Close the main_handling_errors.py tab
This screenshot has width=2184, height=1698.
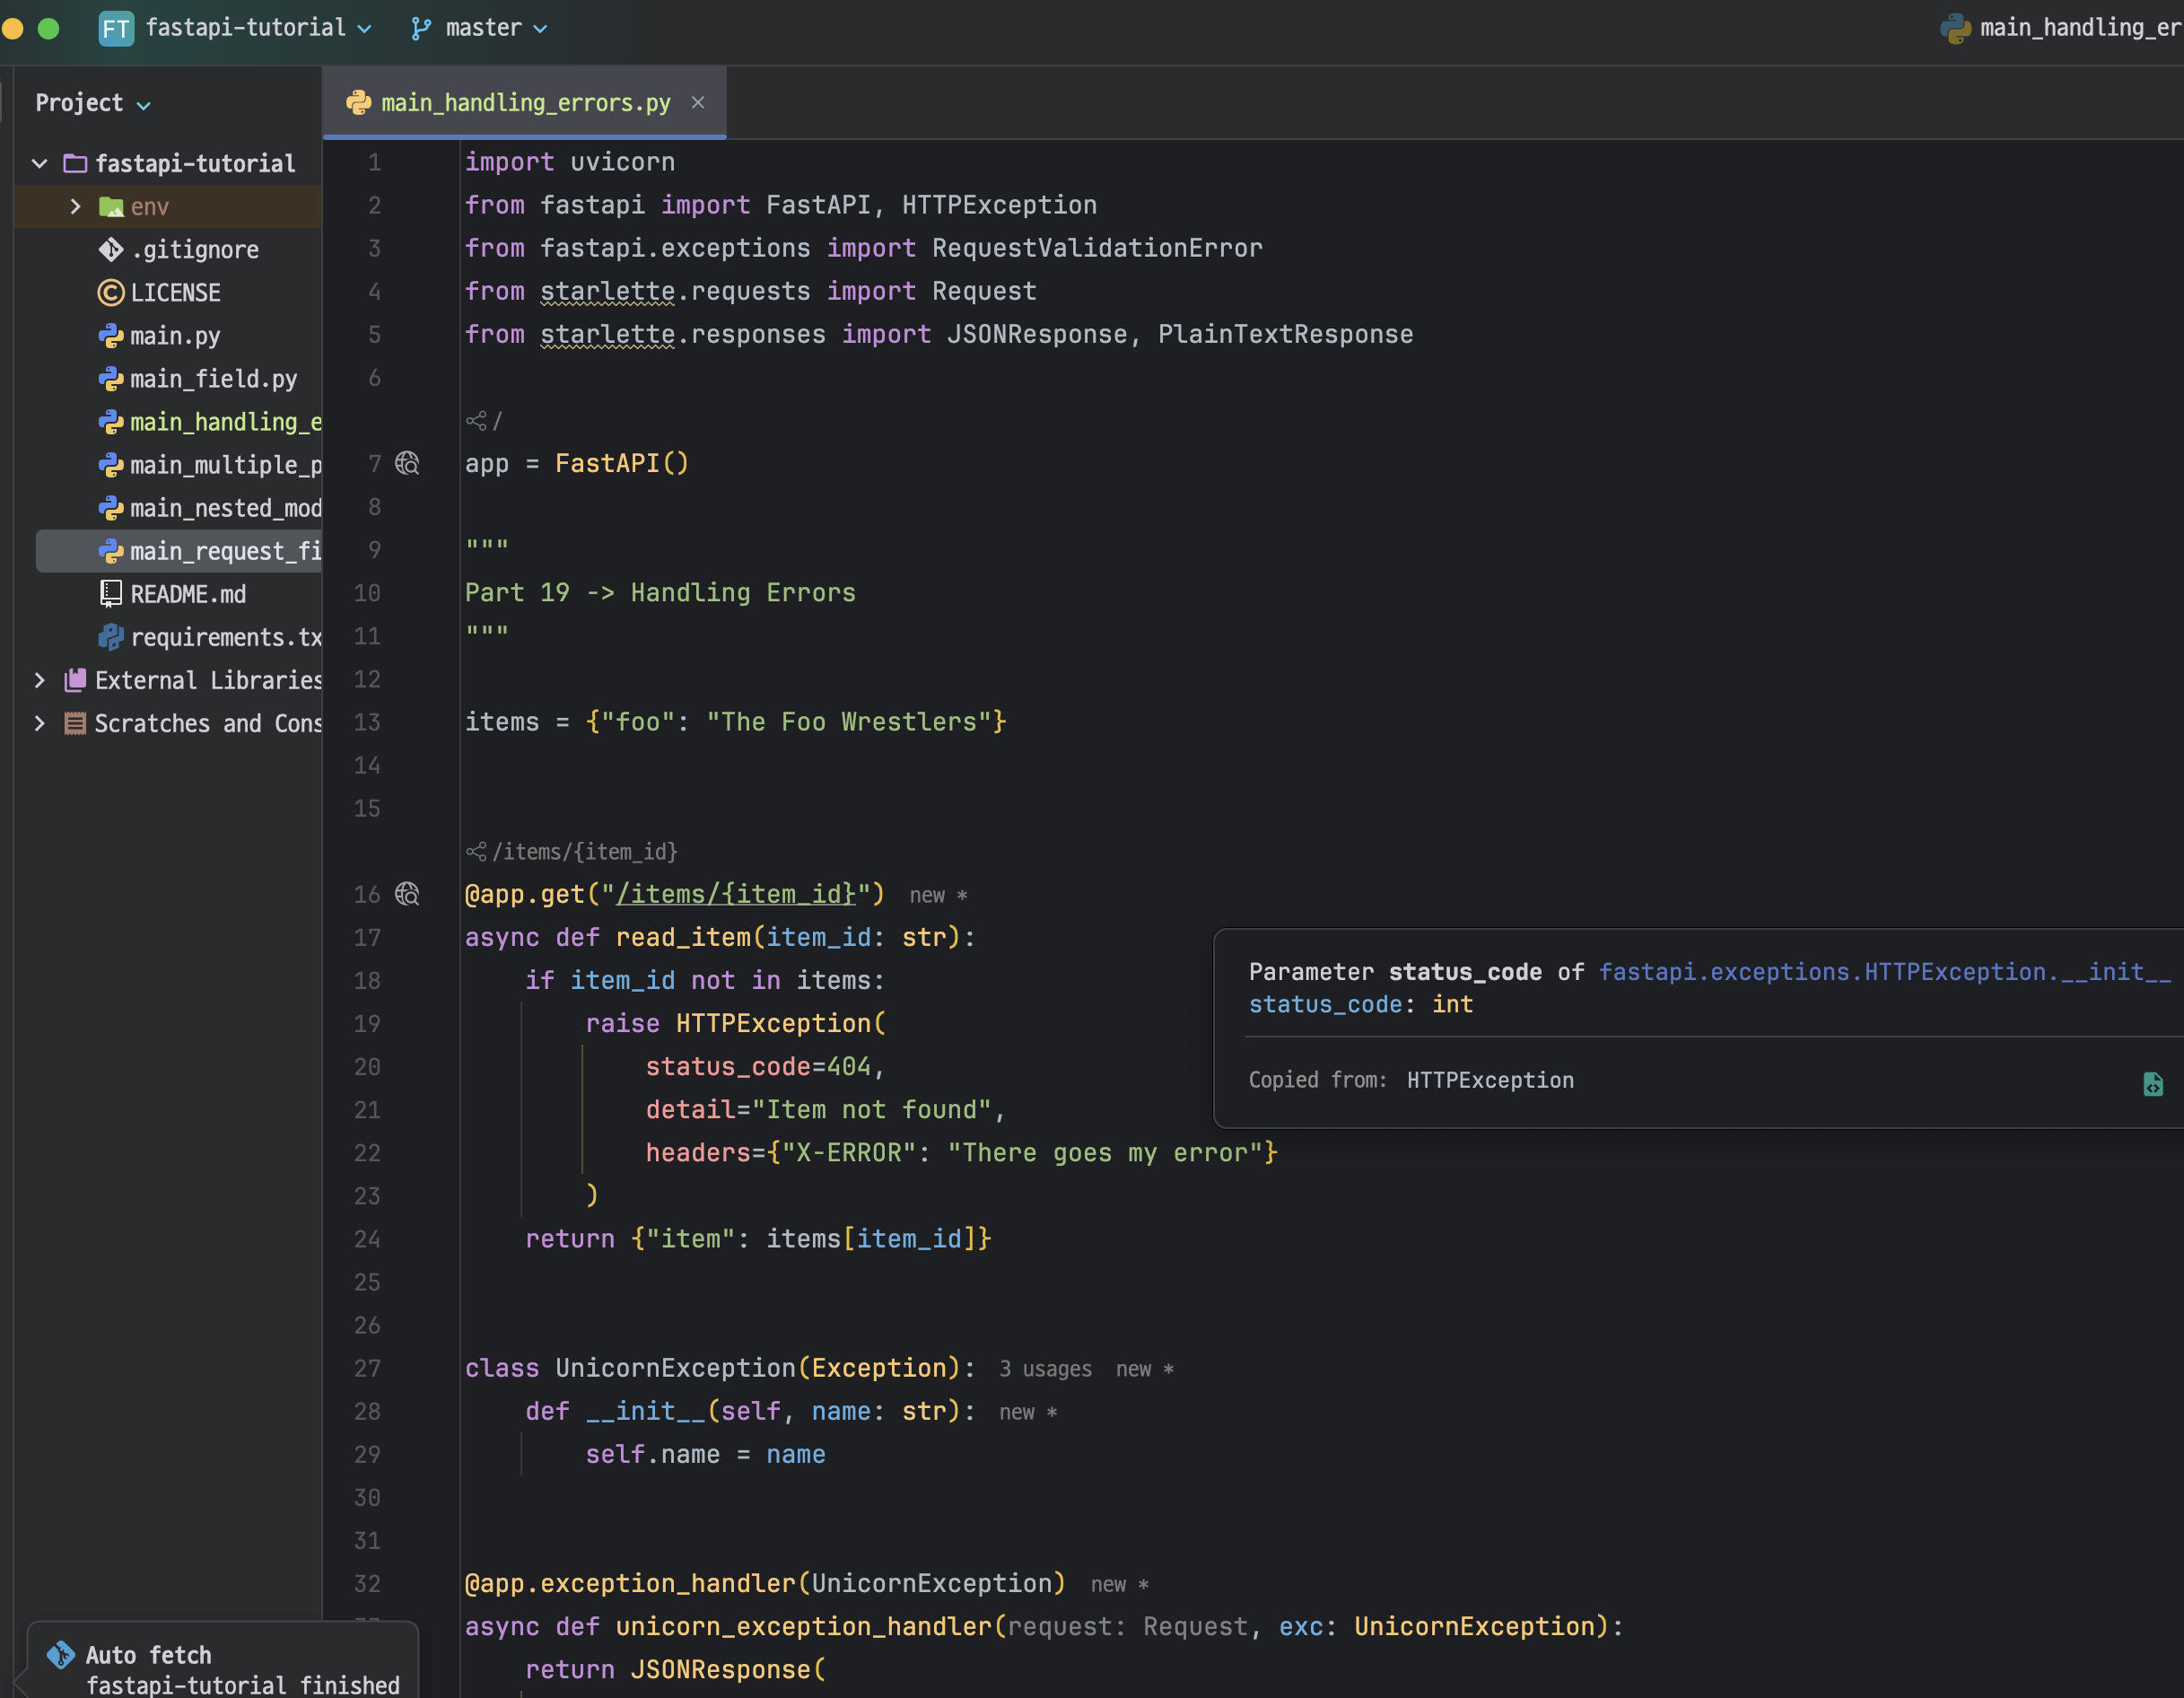pyautogui.click(x=698, y=102)
